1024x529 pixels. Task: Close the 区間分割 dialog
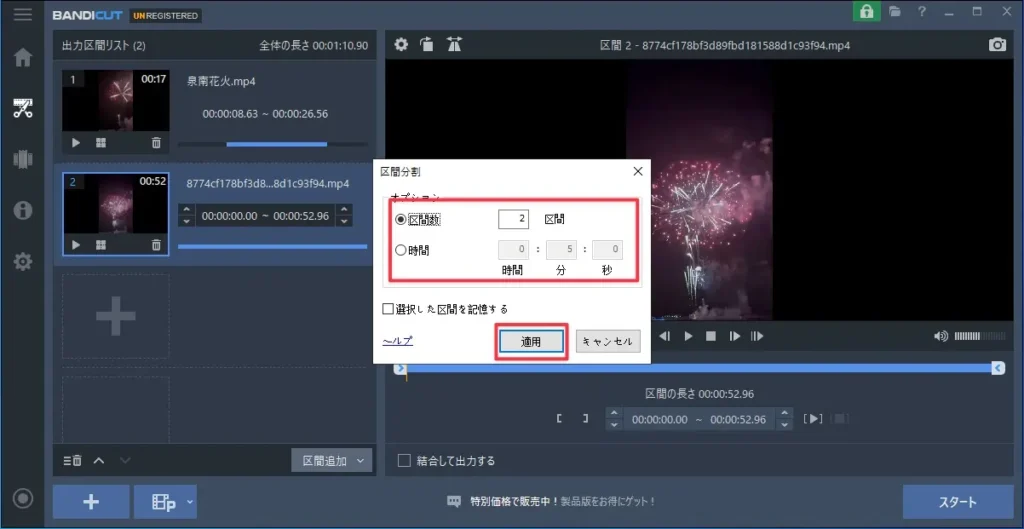point(638,172)
